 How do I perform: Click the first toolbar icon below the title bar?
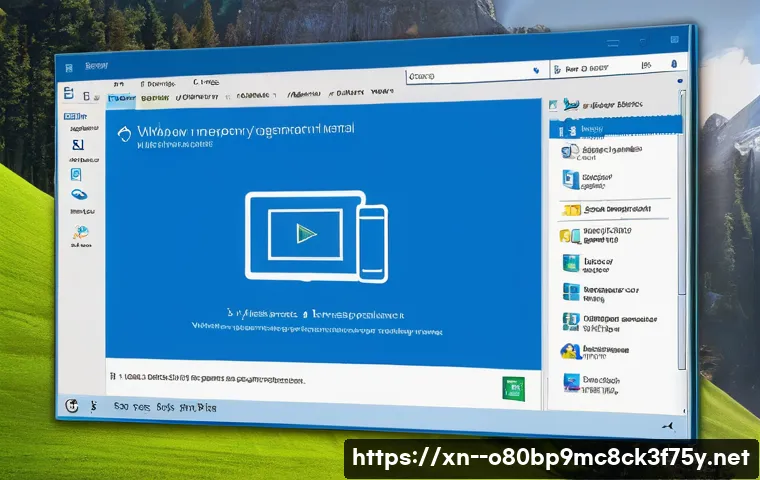(69, 93)
